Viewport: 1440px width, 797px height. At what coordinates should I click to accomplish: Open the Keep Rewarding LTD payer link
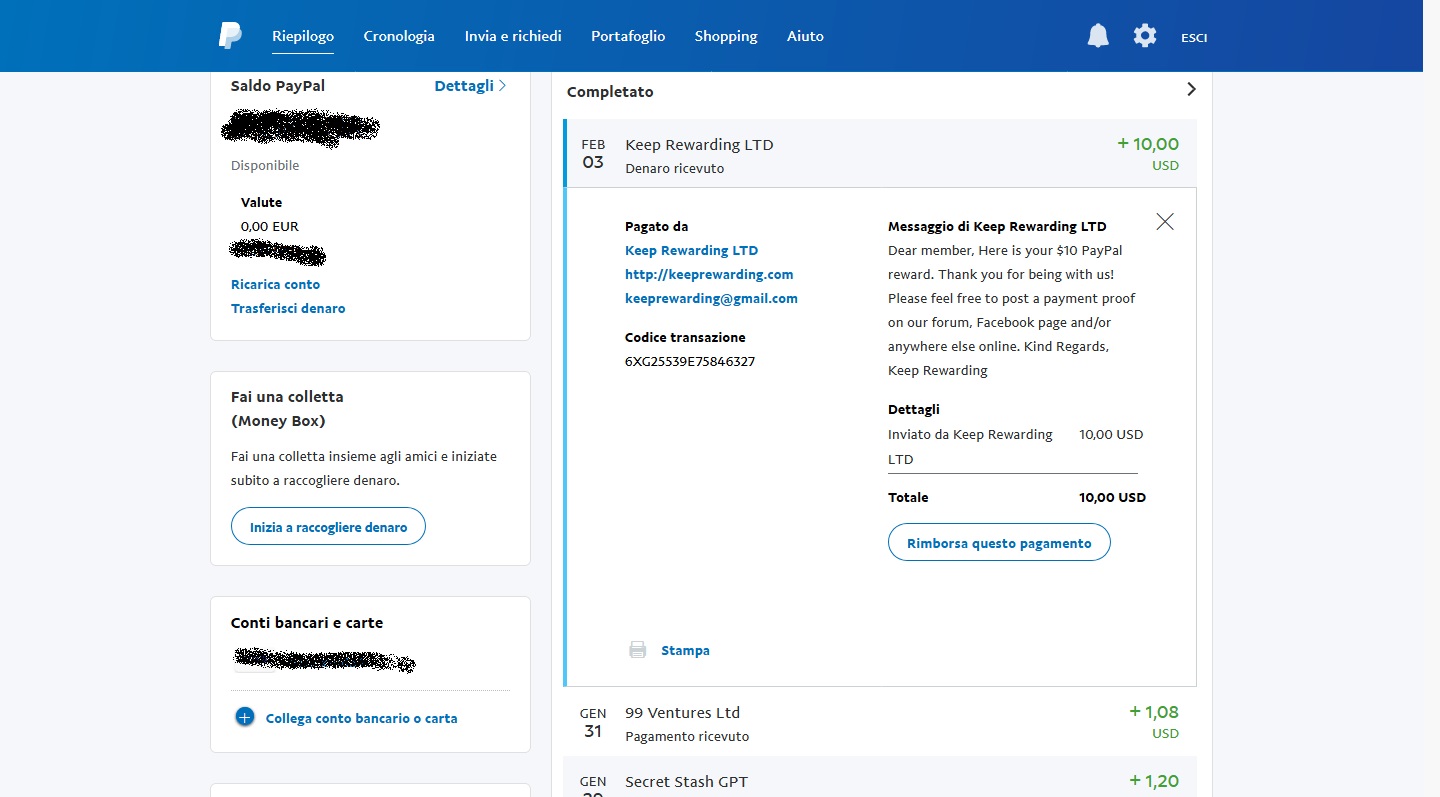pos(691,250)
